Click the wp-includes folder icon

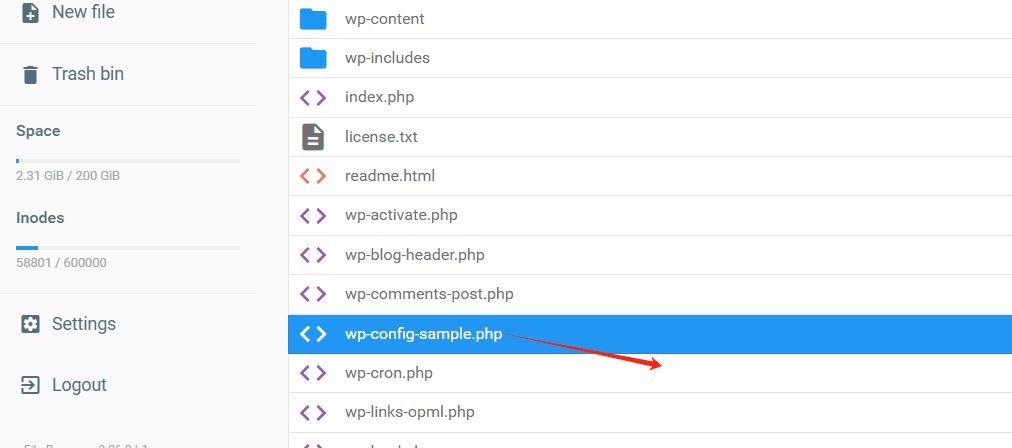coord(313,58)
